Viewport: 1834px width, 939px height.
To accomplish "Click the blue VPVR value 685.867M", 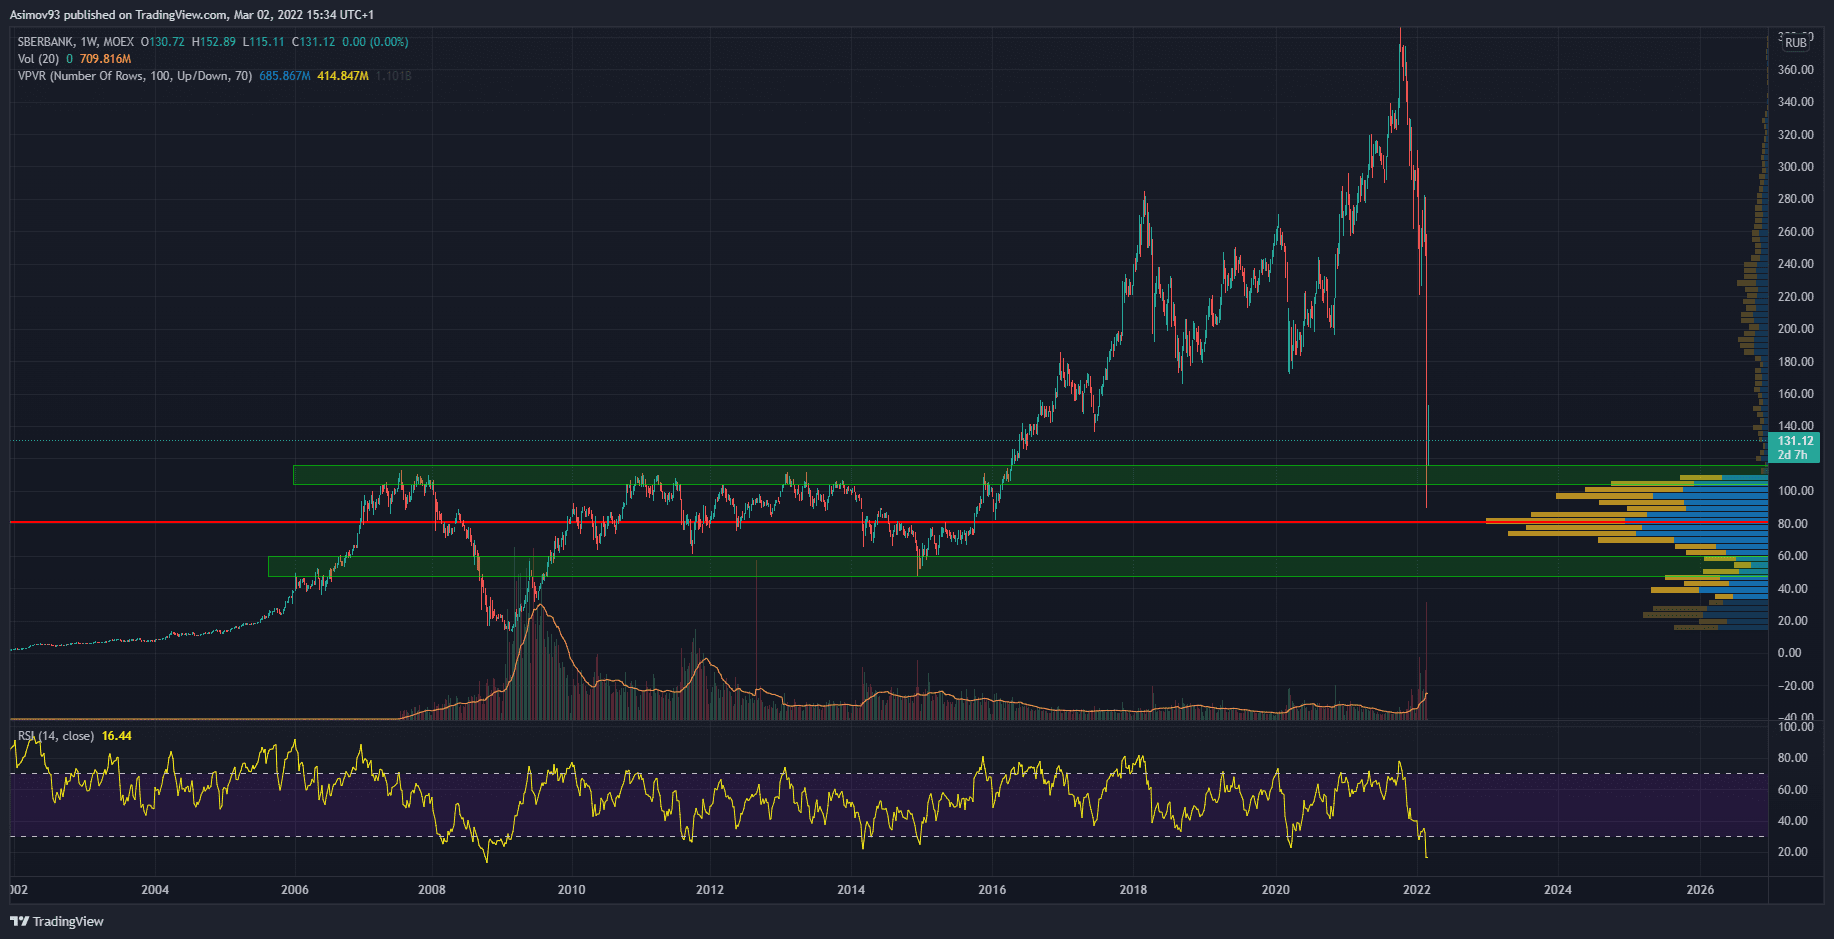I will coord(284,76).
